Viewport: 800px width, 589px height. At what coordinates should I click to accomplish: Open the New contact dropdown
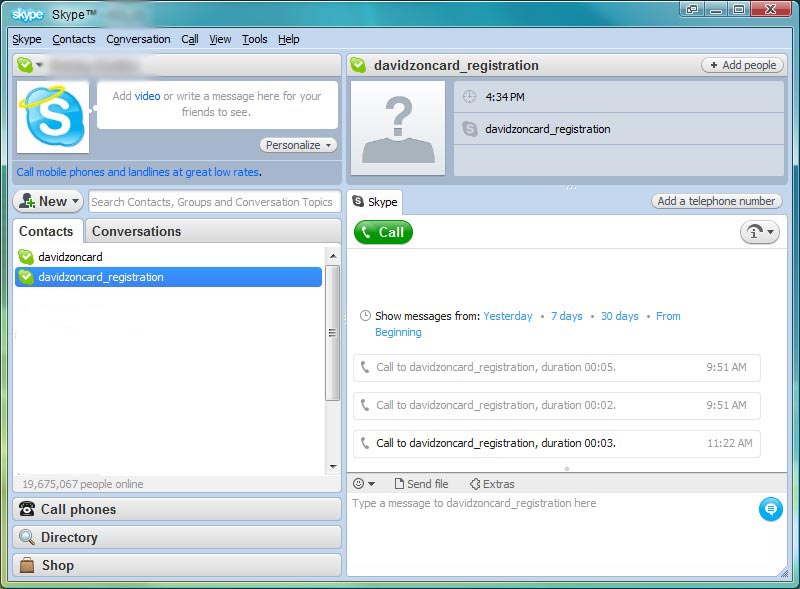point(48,201)
